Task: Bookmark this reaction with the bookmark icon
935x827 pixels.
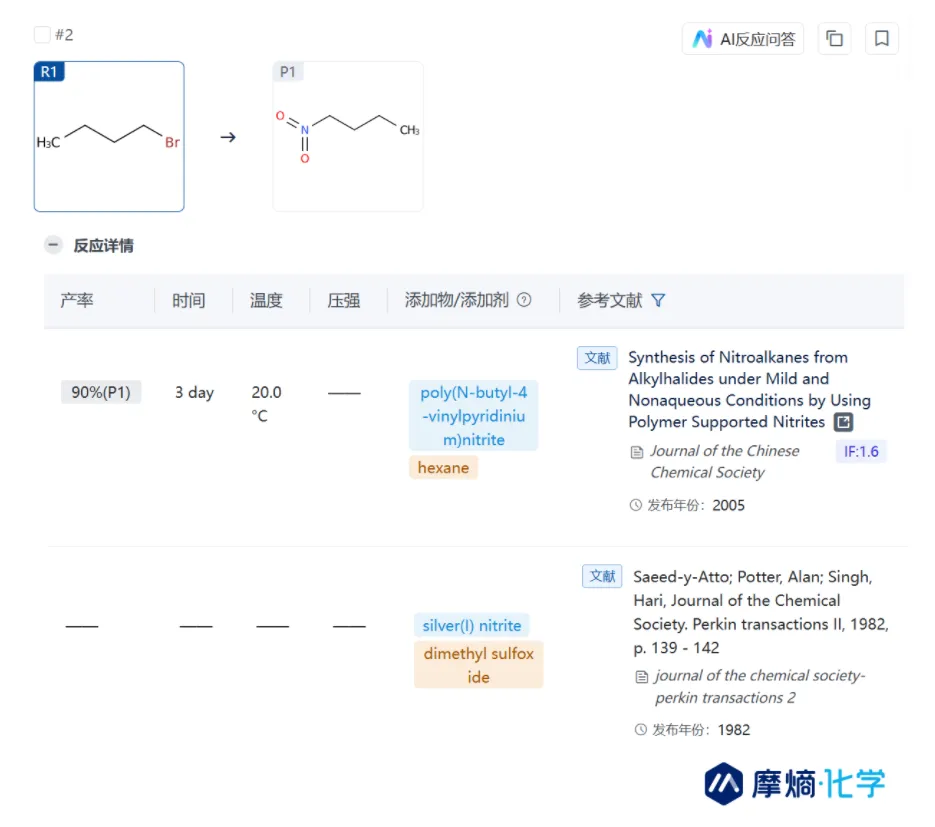Action: [x=881, y=39]
